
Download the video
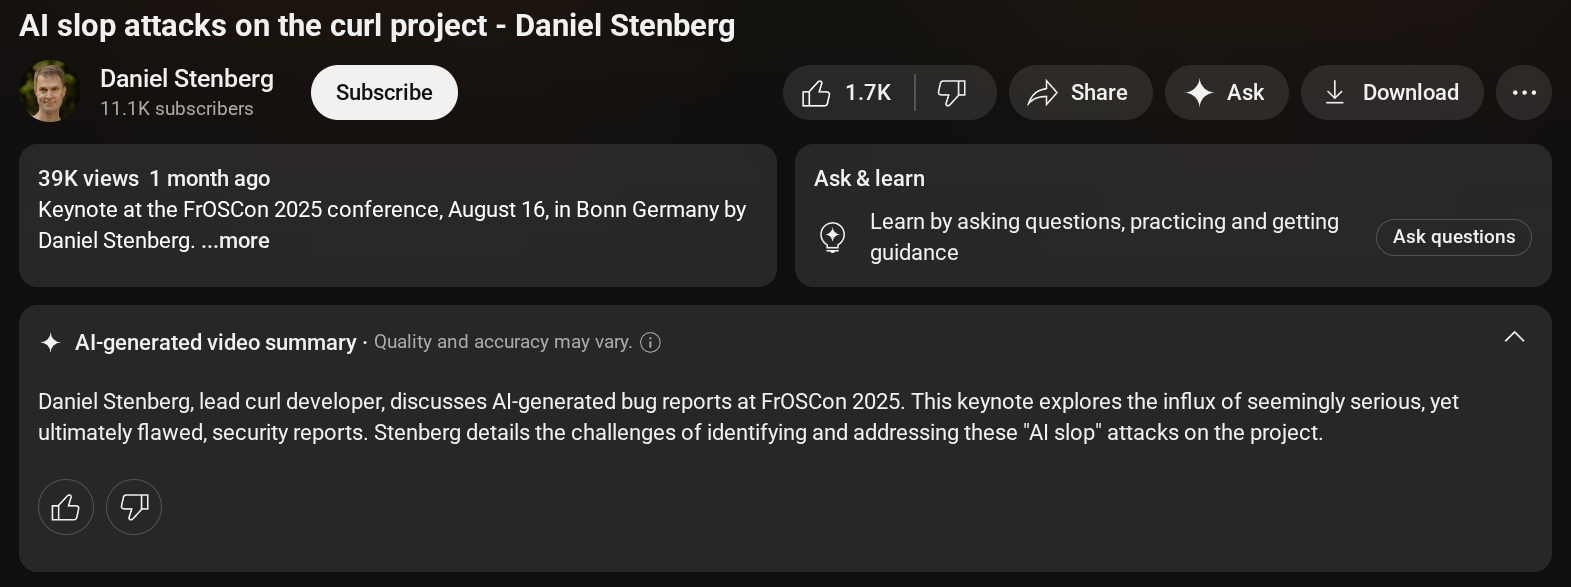[x=1392, y=93]
